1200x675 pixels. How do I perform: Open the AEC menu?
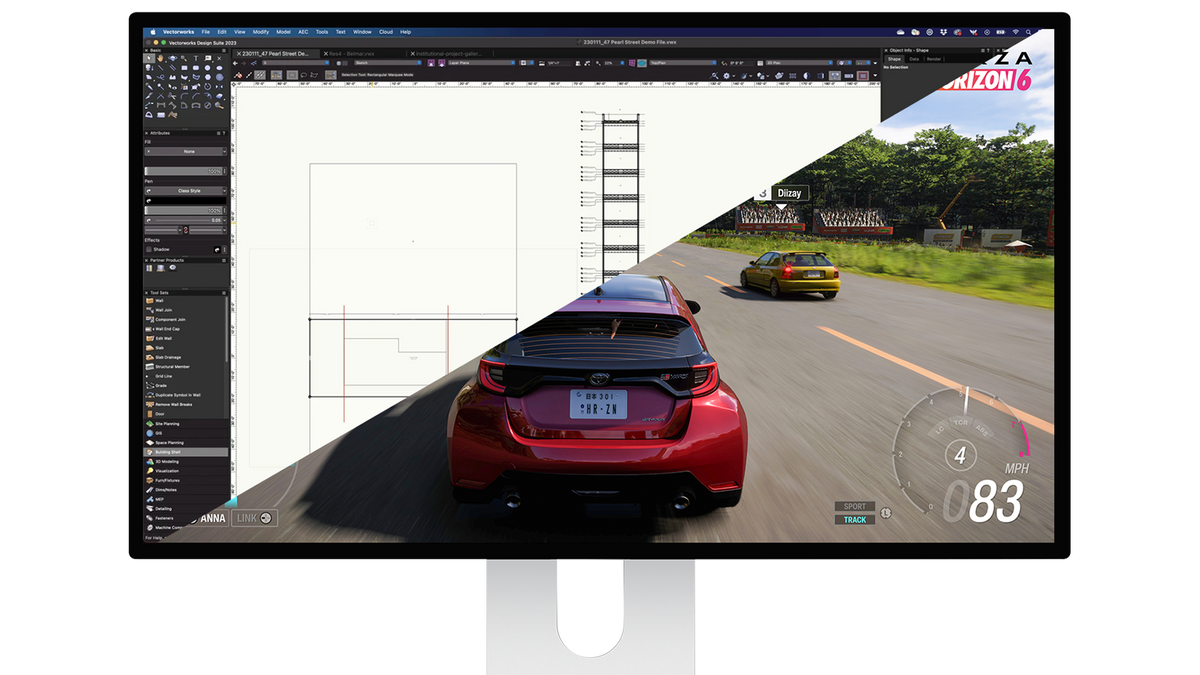[x=303, y=32]
